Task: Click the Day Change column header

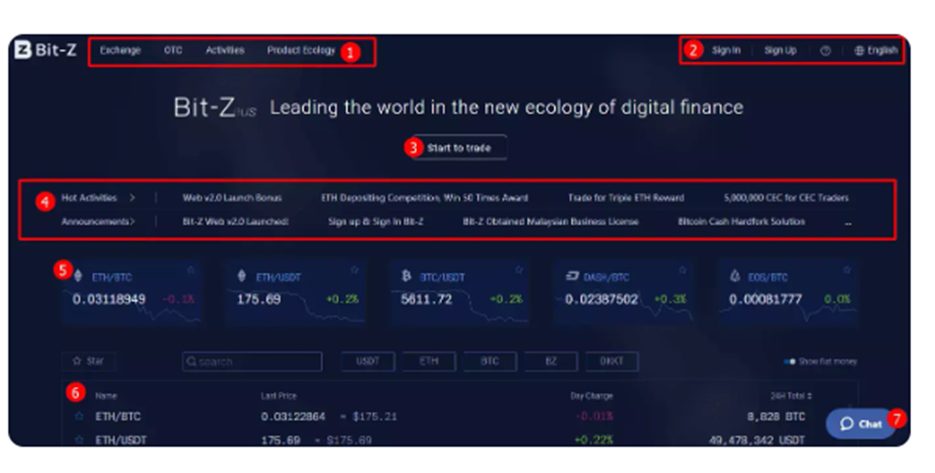Action: point(591,395)
